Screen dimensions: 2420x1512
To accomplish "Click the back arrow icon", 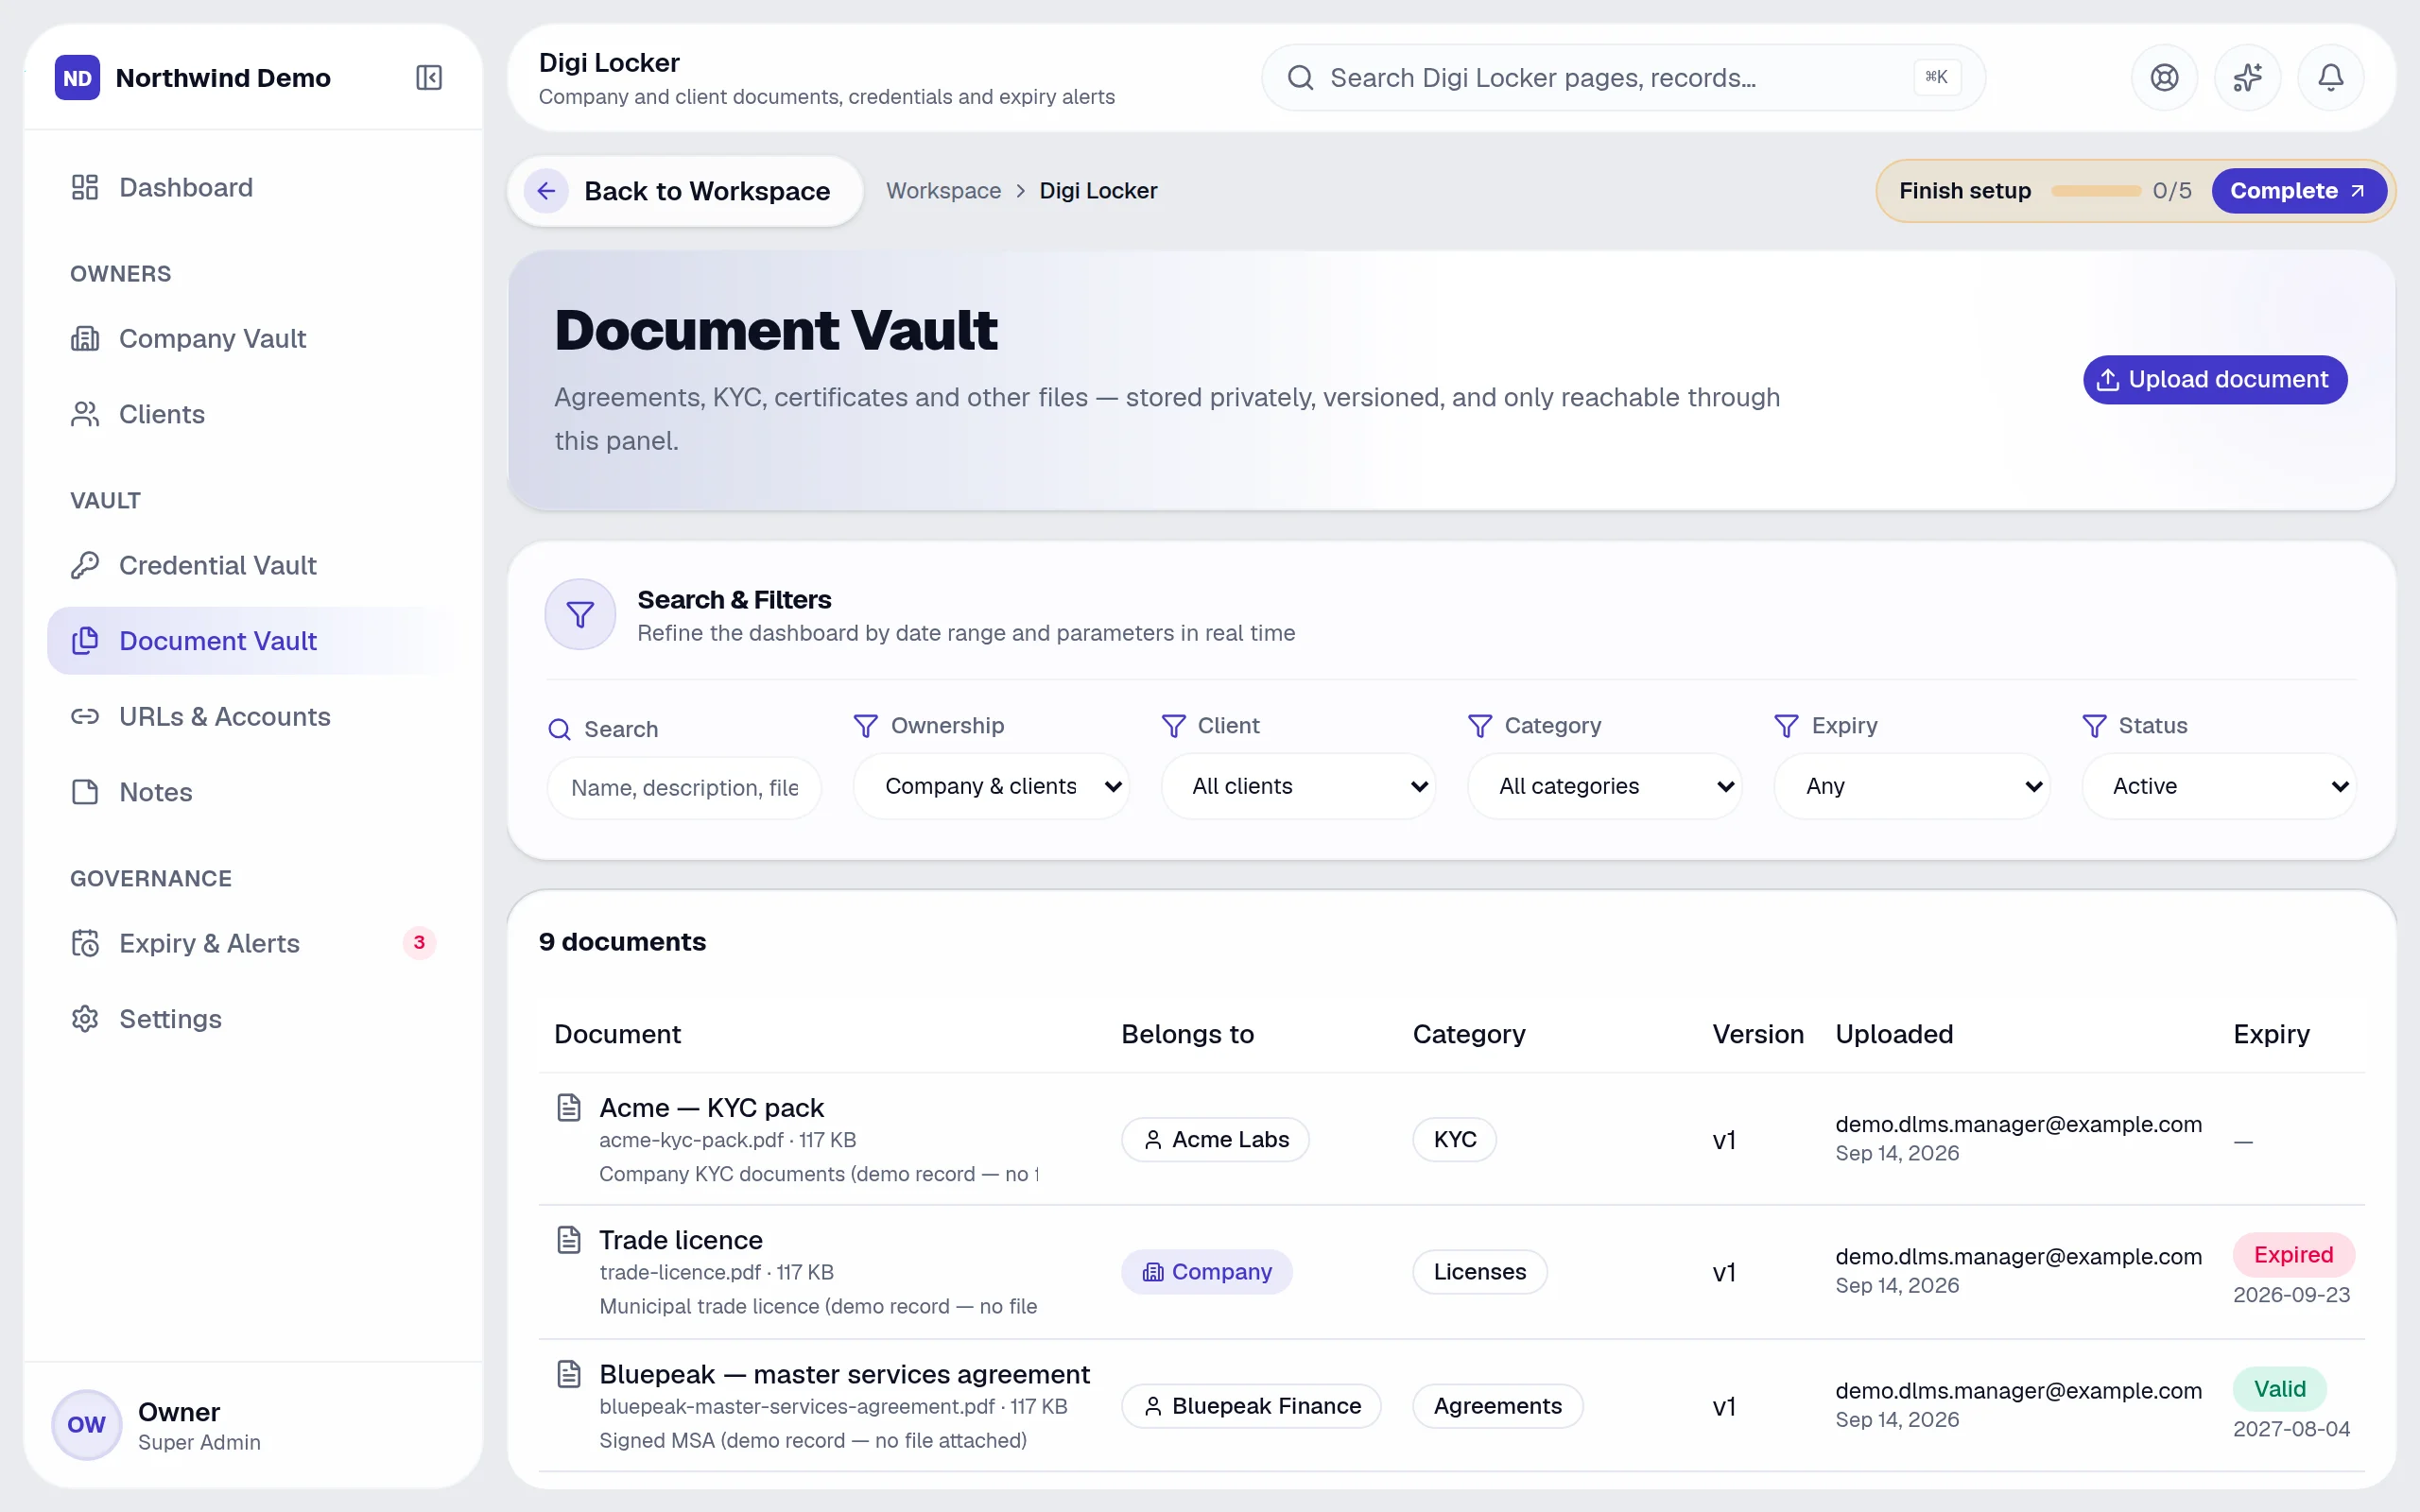I will [x=546, y=191].
